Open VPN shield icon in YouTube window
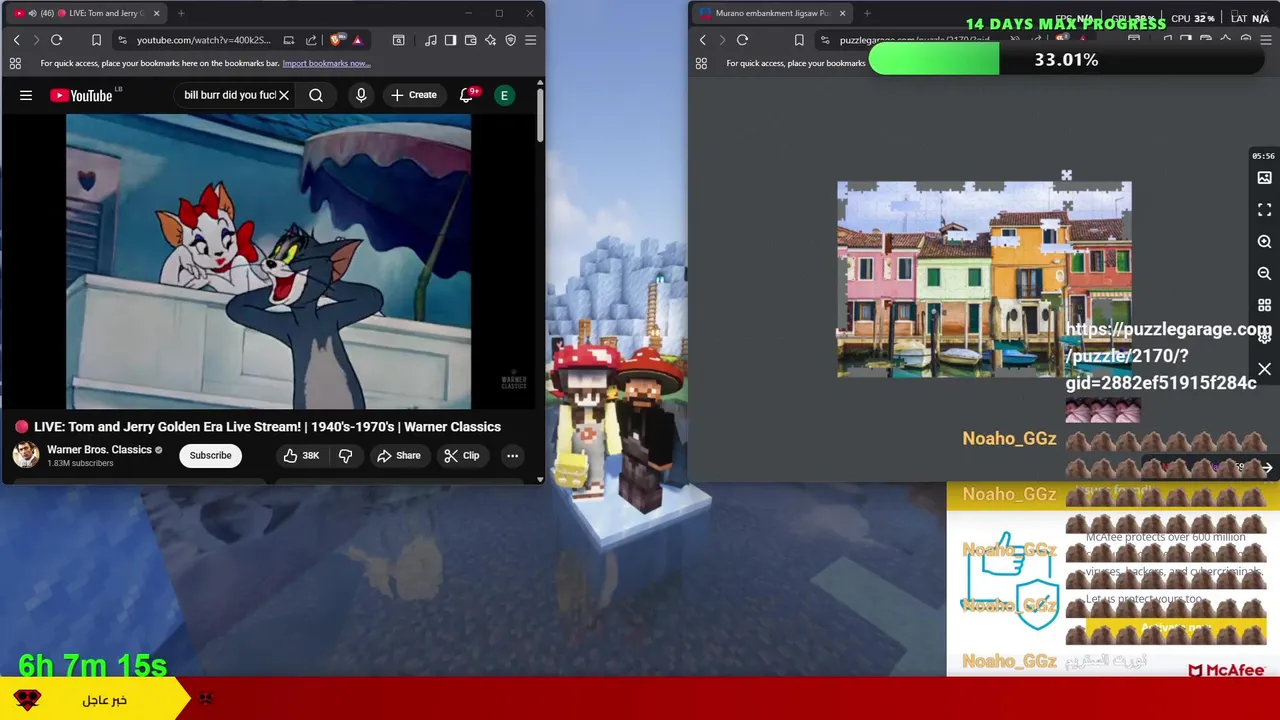 click(x=510, y=40)
